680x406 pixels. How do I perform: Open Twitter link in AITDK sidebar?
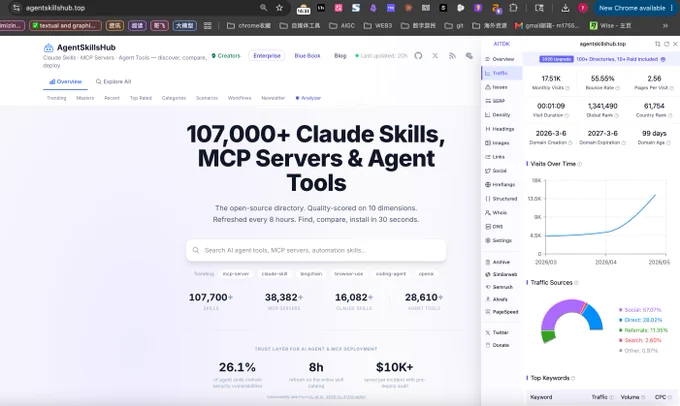(x=497, y=332)
